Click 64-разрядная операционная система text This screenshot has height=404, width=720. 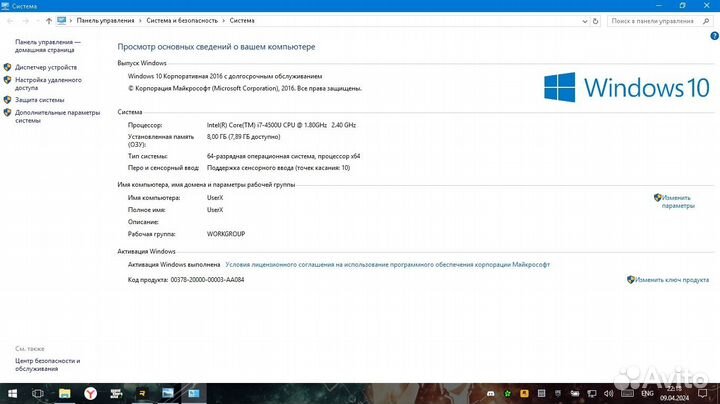(283, 156)
